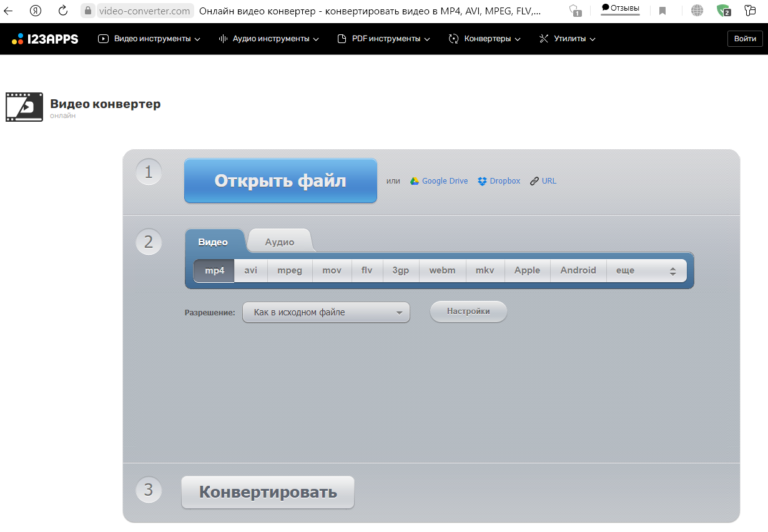Expand the Видео инструменты menu
The image size is (768, 532).
[x=149, y=39]
